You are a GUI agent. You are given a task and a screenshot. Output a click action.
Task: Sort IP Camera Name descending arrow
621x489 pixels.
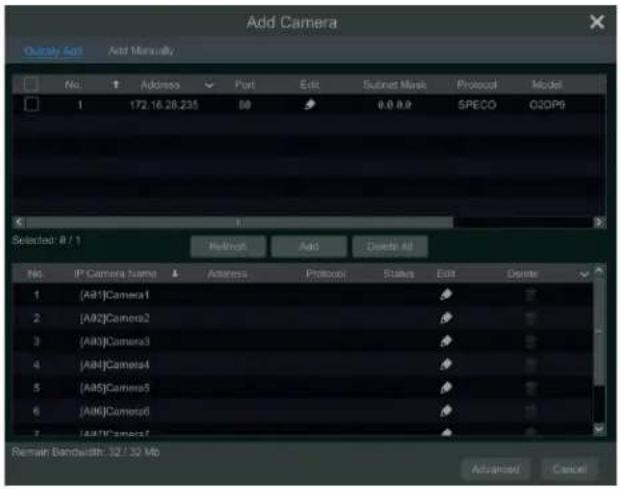pyautogui.click(x=175, y=274)
